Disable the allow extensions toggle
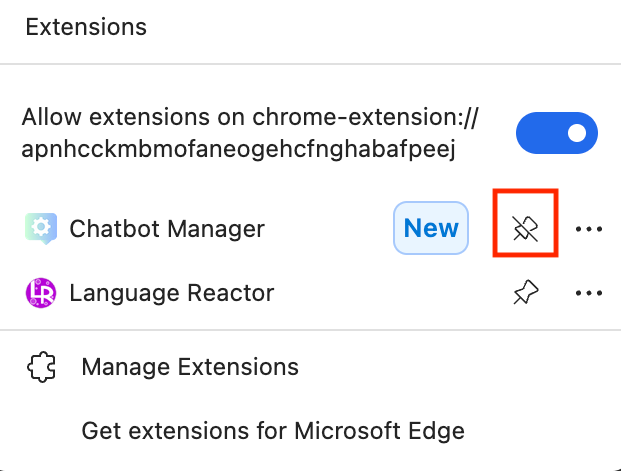Viewport: 621px width, 471px height. click(x=556, y=133)
